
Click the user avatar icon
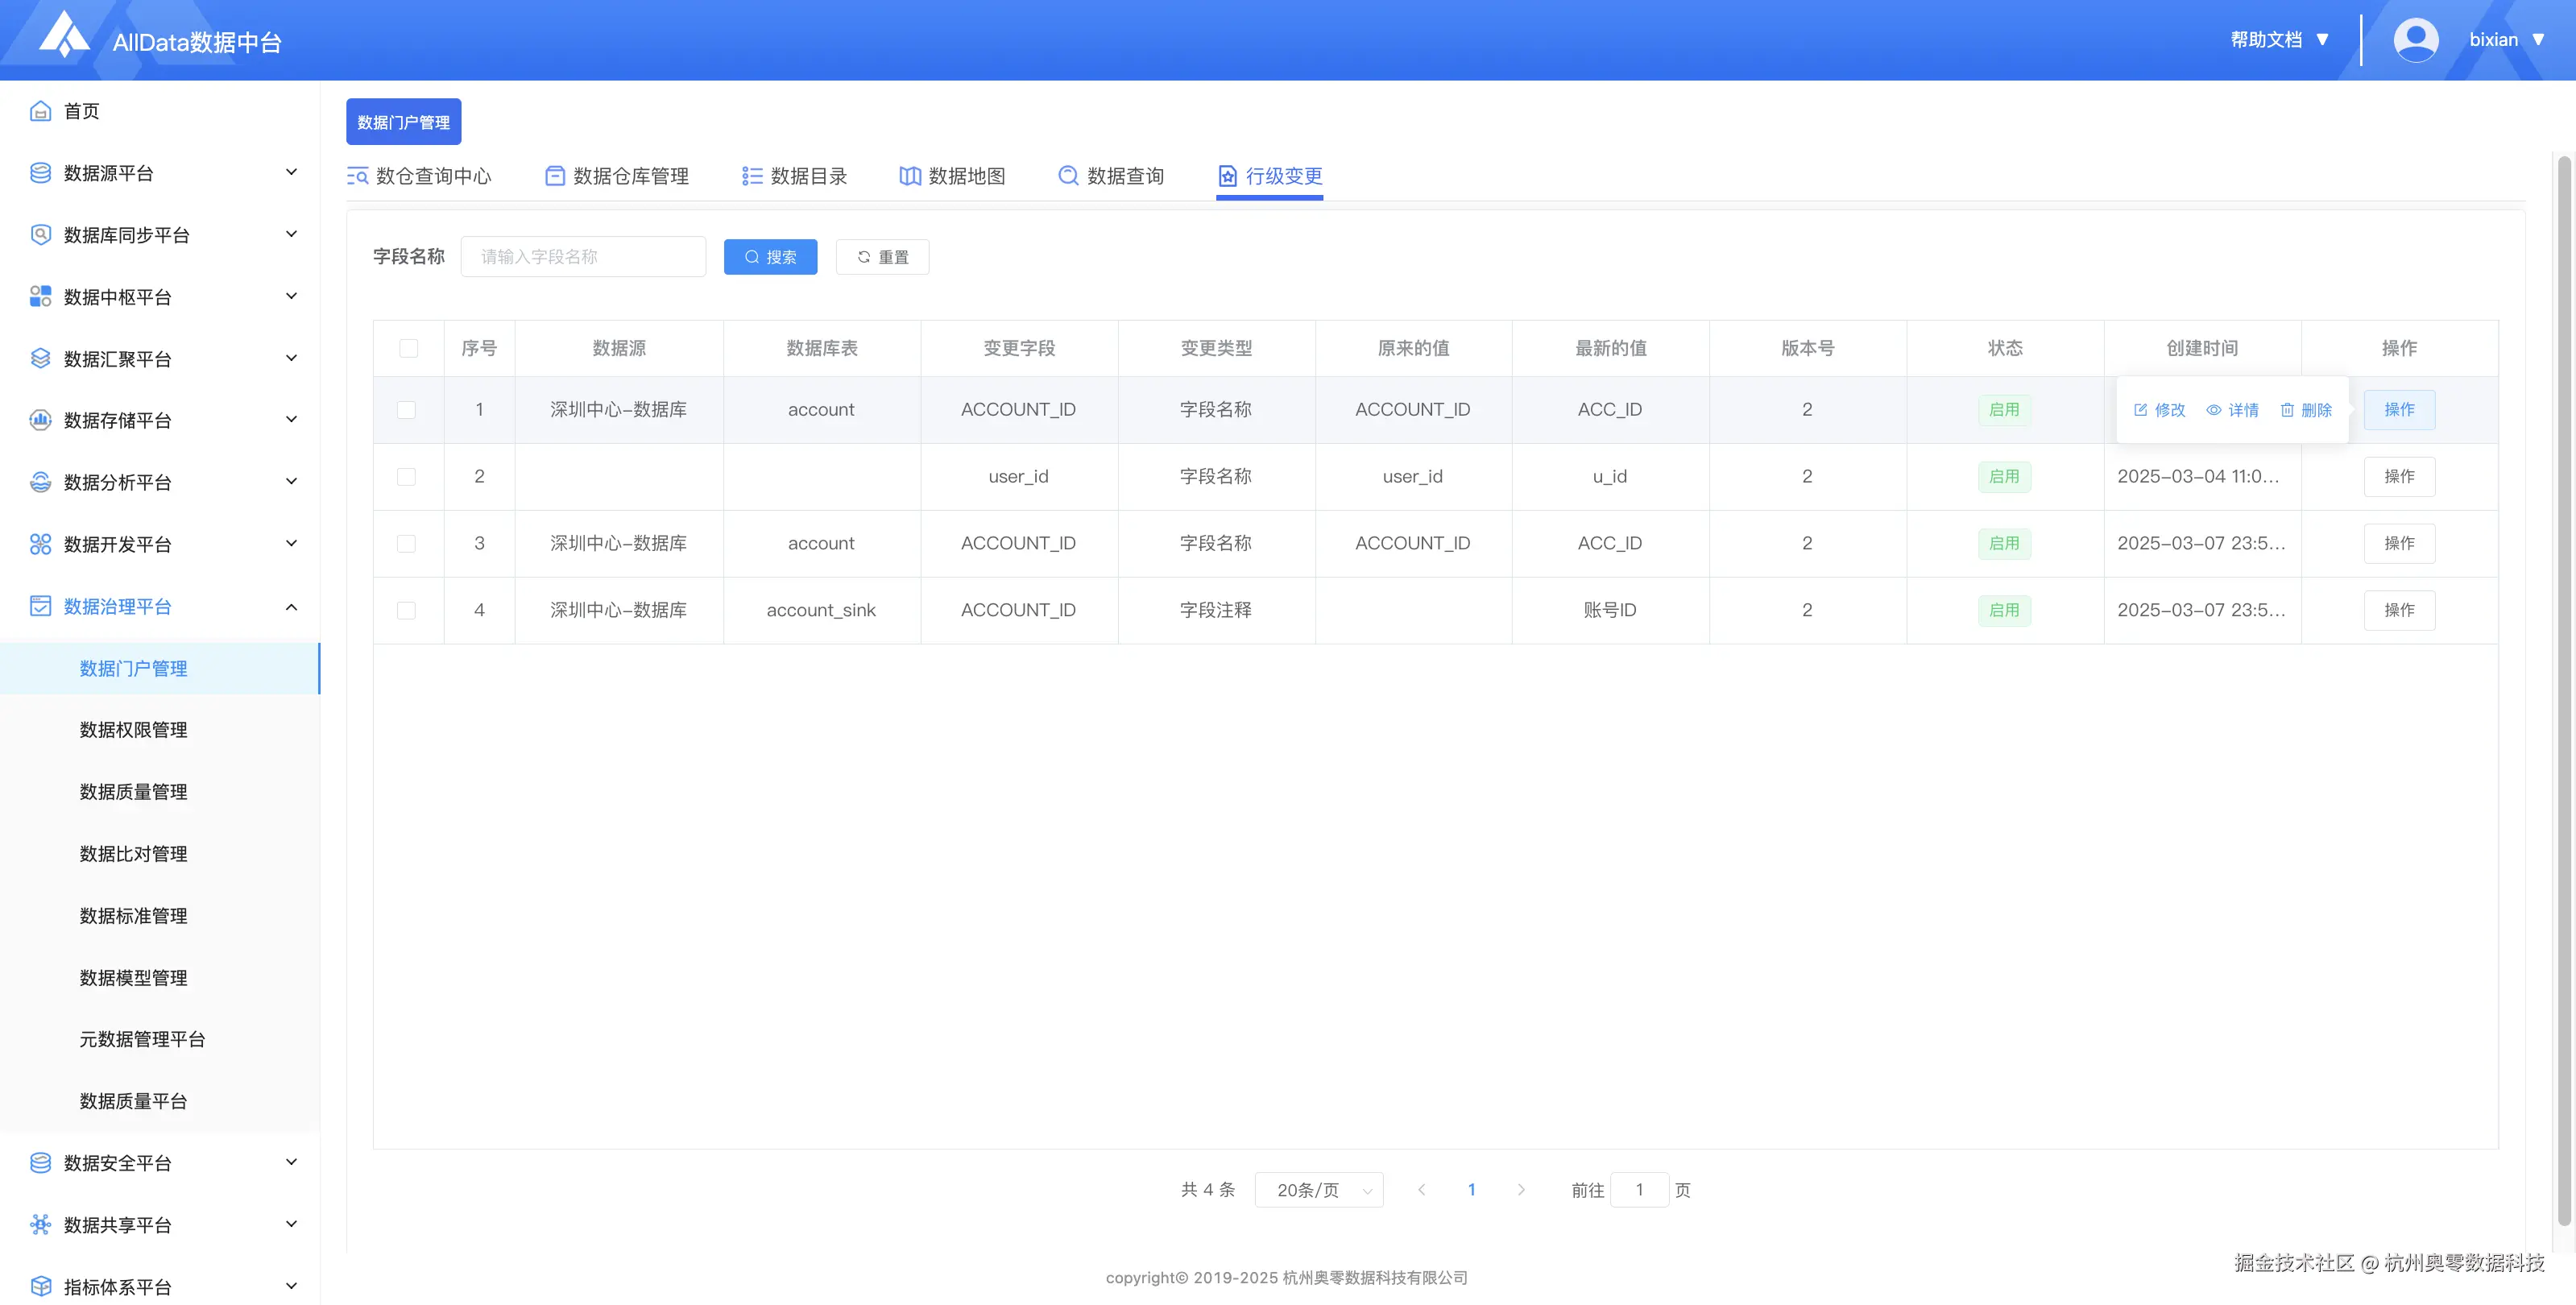2415,40
